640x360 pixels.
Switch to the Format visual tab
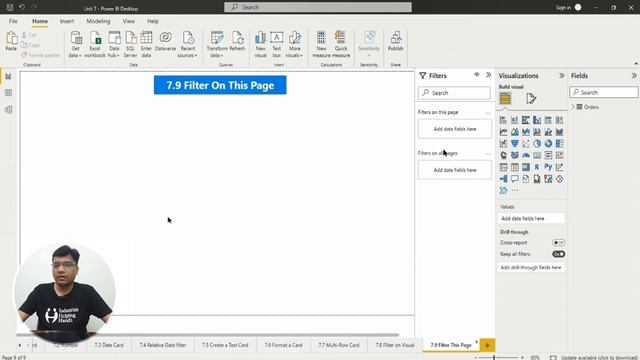(531, 98)
